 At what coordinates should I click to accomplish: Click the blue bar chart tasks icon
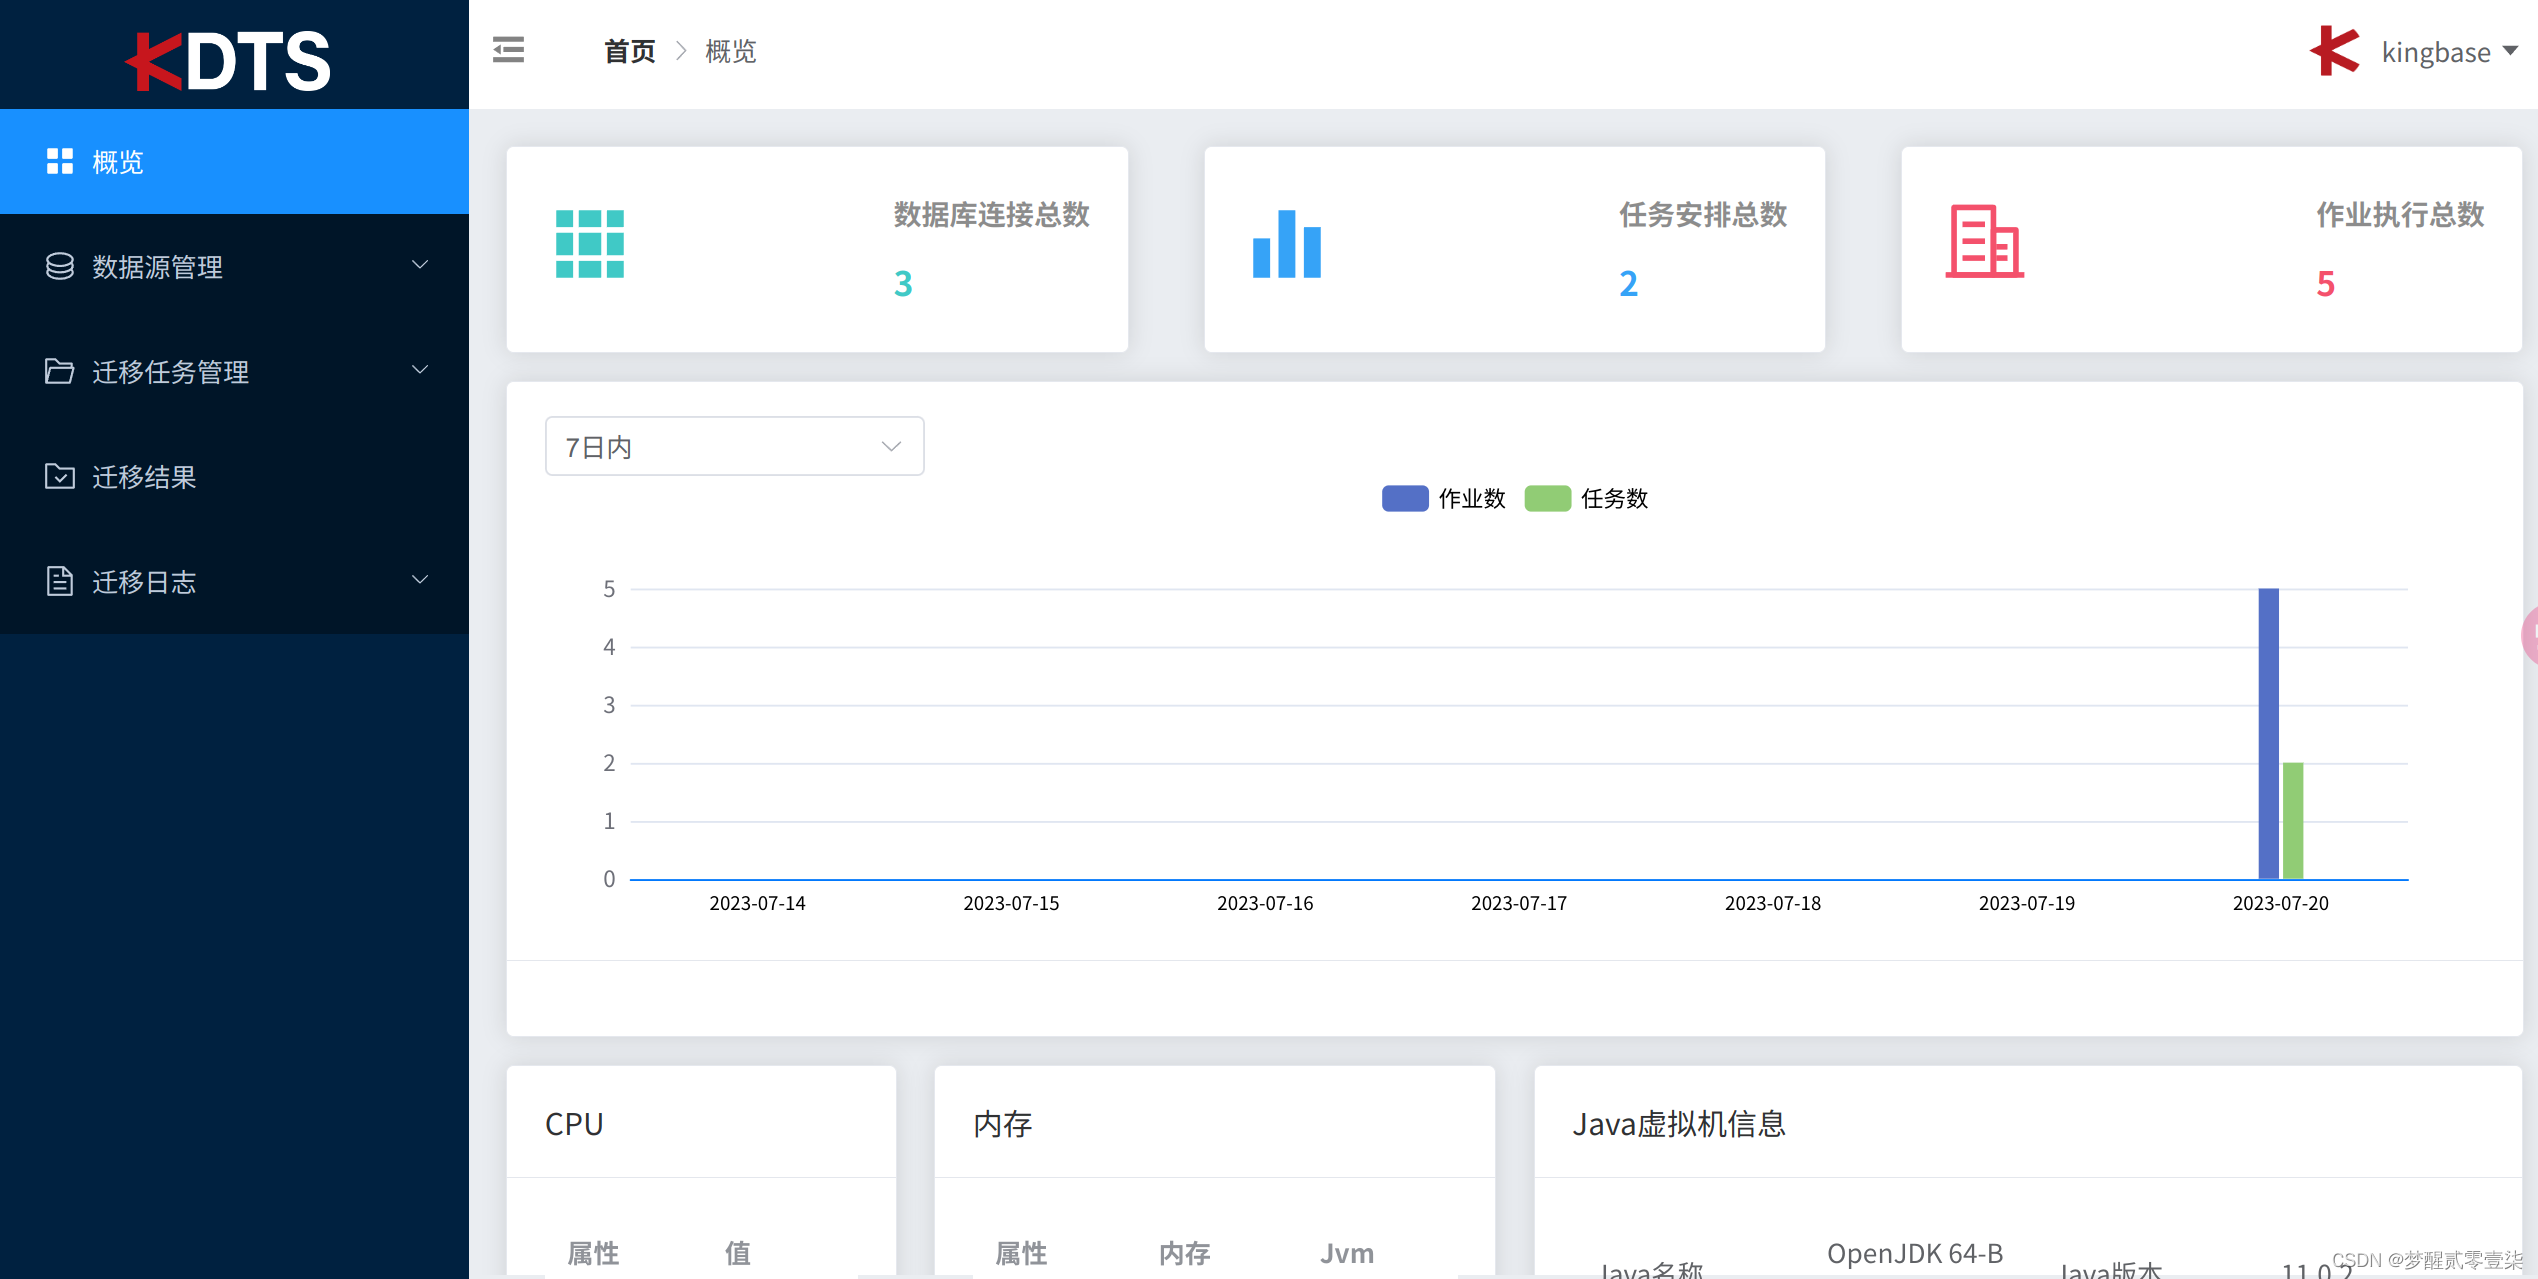click(1287, 244)
